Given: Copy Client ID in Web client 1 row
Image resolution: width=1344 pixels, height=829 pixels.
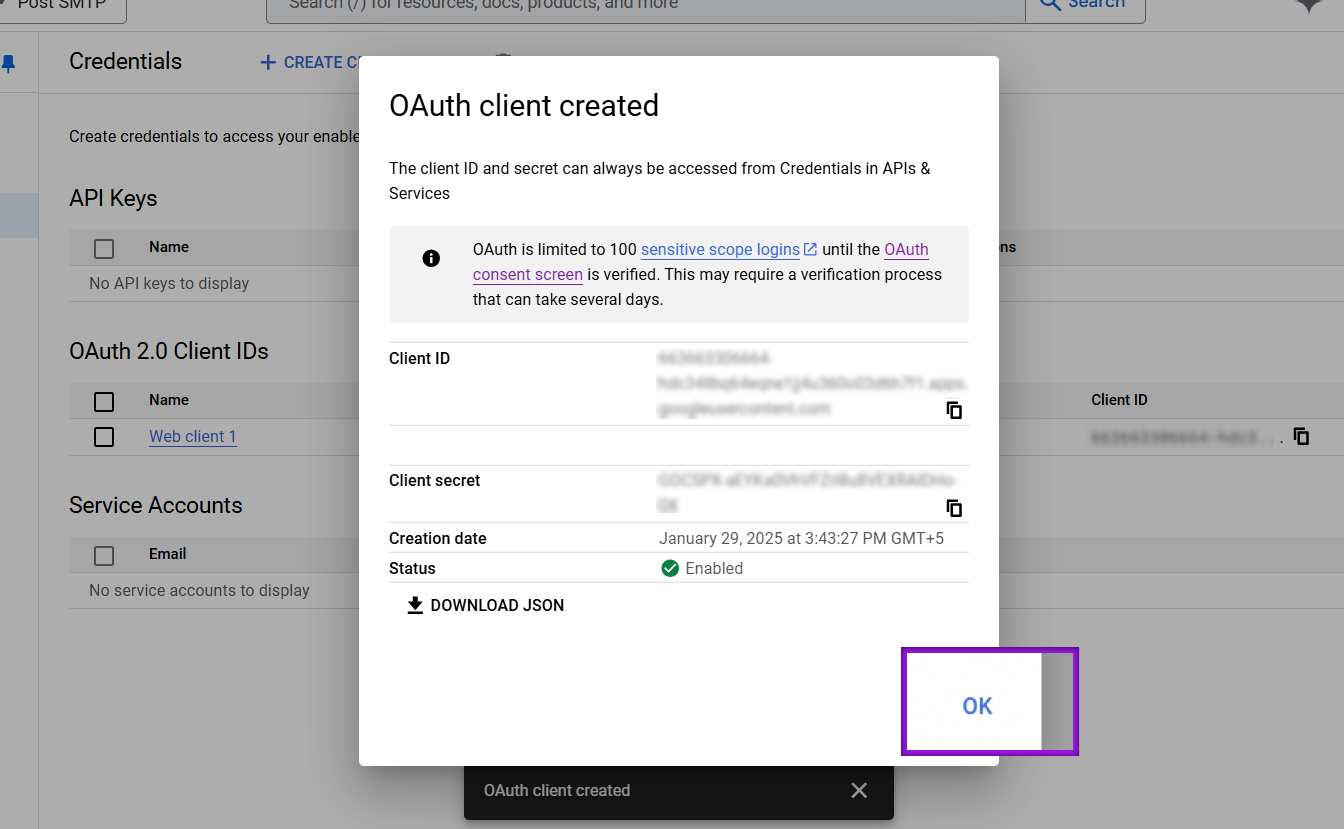Looking at the screenshot, I should click(x=1301, y=436).
